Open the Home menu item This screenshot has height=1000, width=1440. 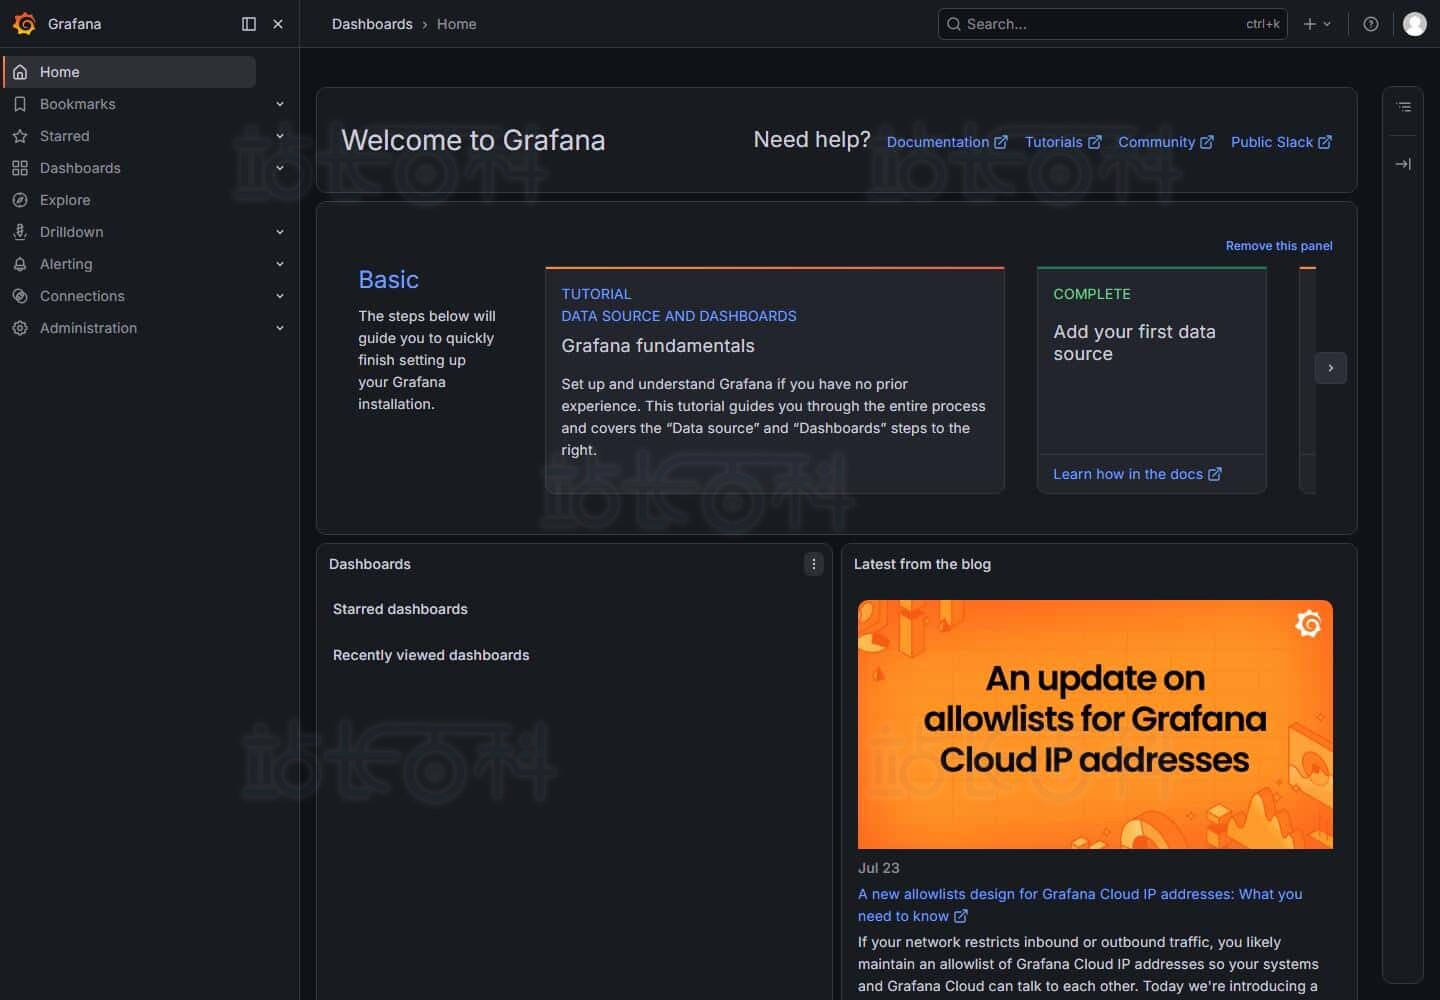click(x=130, y=72)
